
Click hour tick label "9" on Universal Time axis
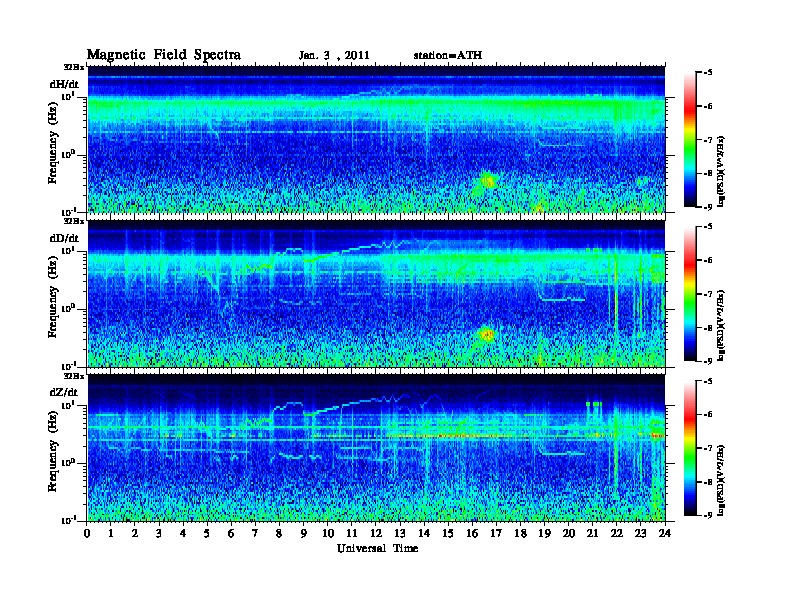pos(304,533)
